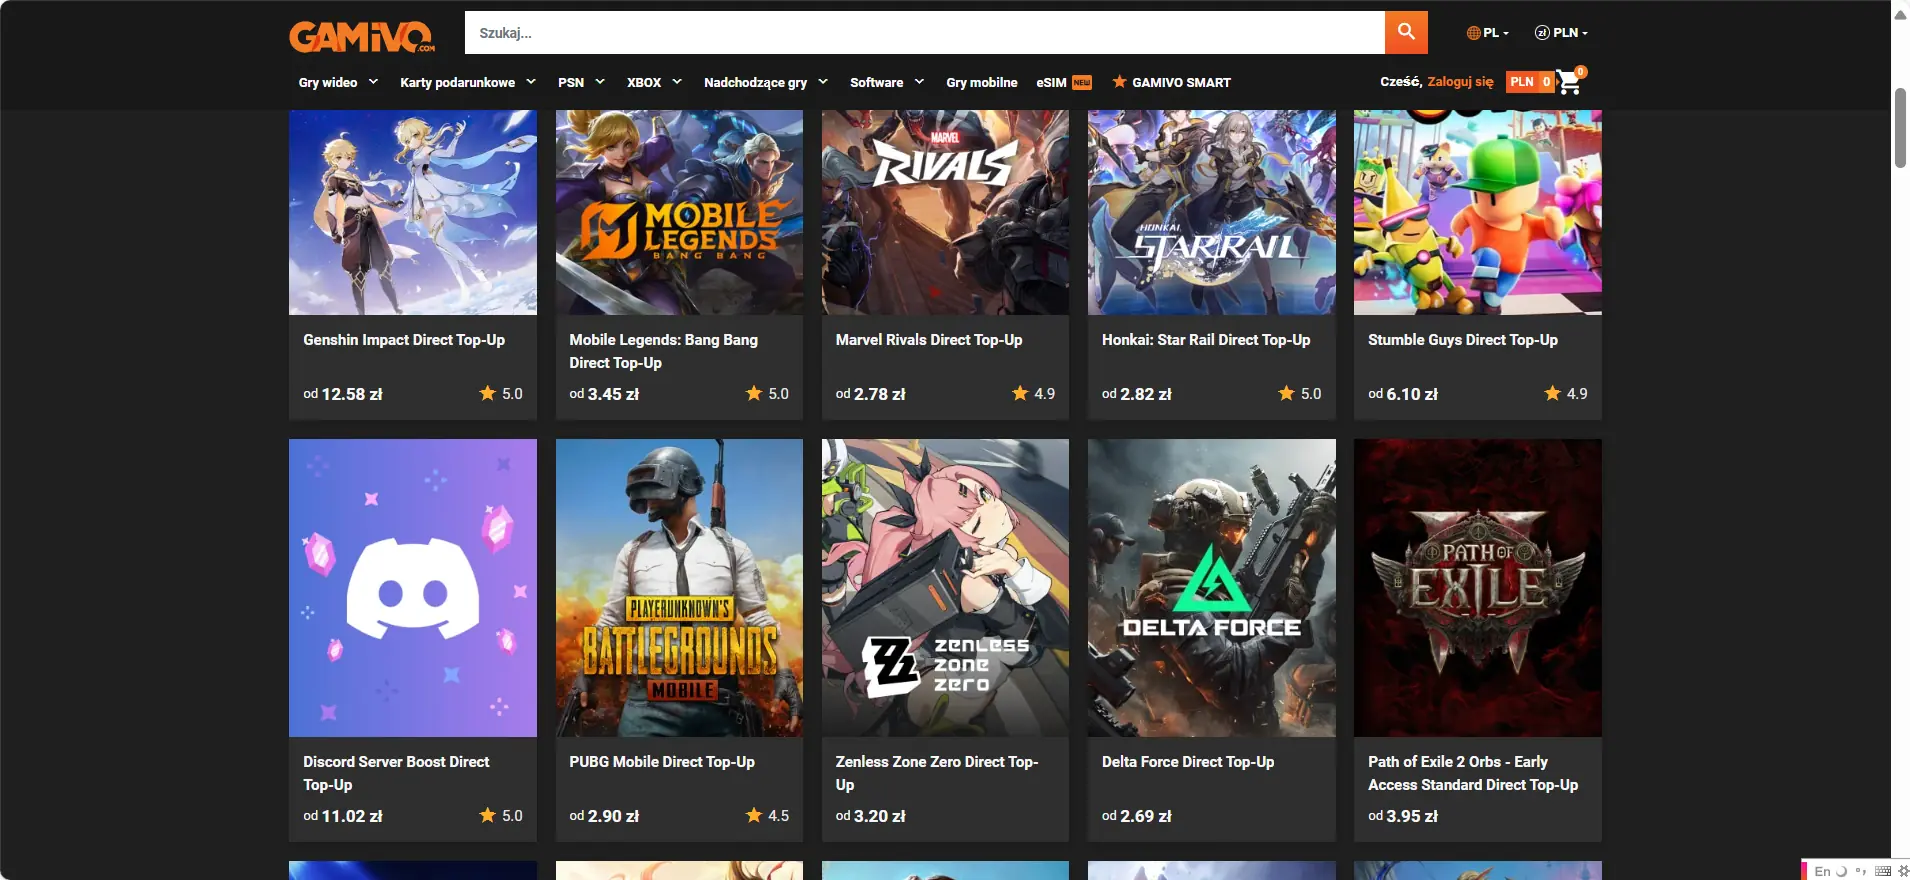Open Discord Server Boost Direct Top-Up title
The height and width of the screenshot is (880, 1910).
coord(396,773)
